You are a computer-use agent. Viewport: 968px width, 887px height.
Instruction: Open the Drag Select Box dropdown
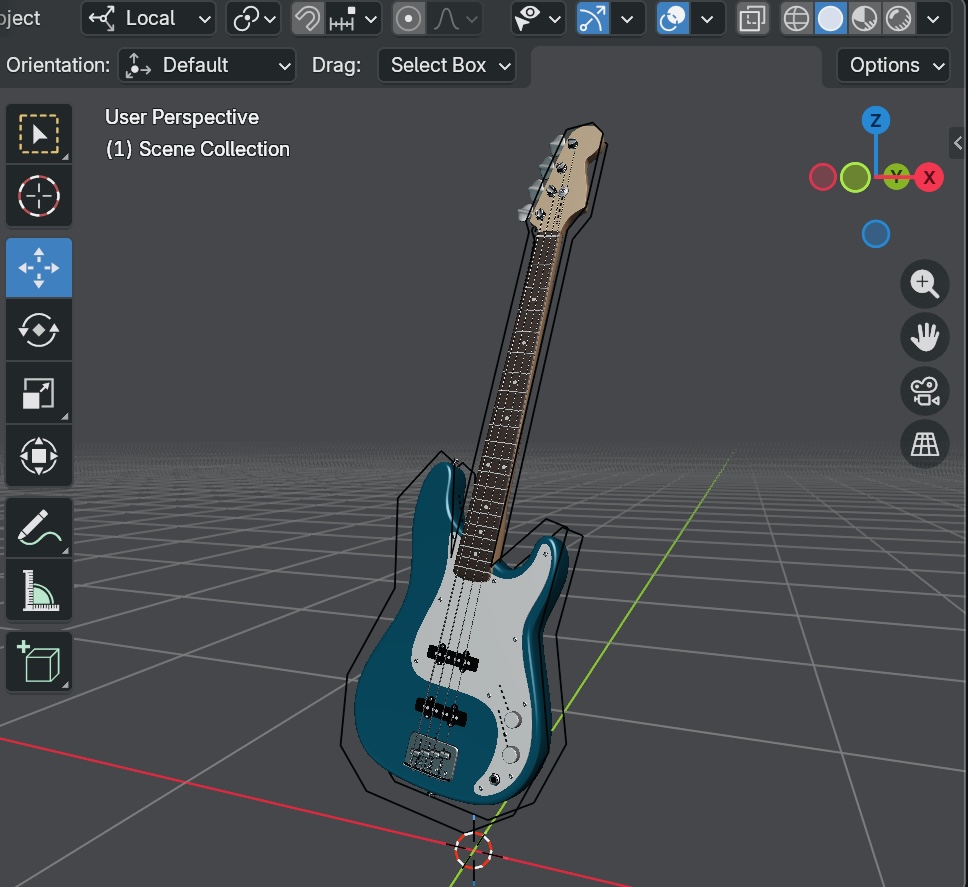pos(447,66)
